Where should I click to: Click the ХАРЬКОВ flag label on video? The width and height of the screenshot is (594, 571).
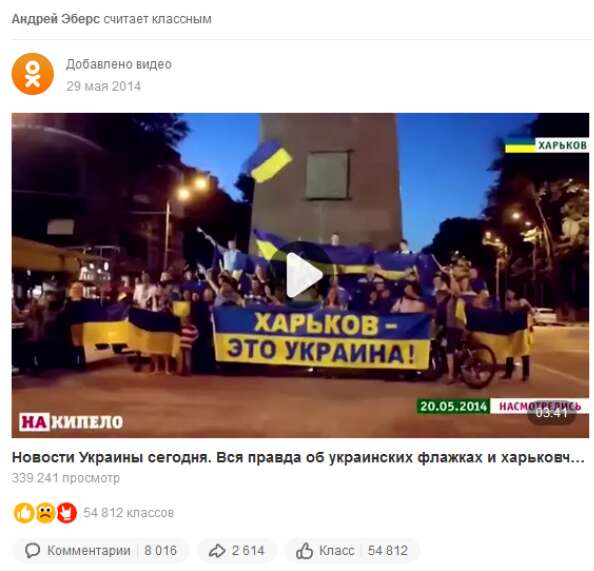[x=547, y=145]
